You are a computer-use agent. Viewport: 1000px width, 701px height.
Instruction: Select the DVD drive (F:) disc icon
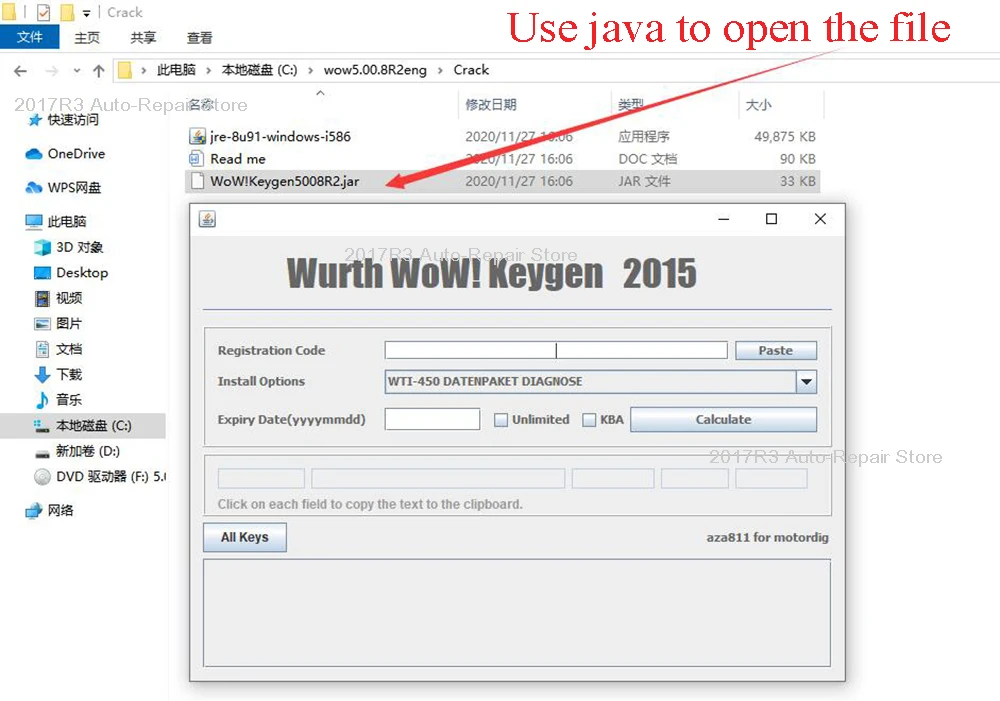(42, 477)
